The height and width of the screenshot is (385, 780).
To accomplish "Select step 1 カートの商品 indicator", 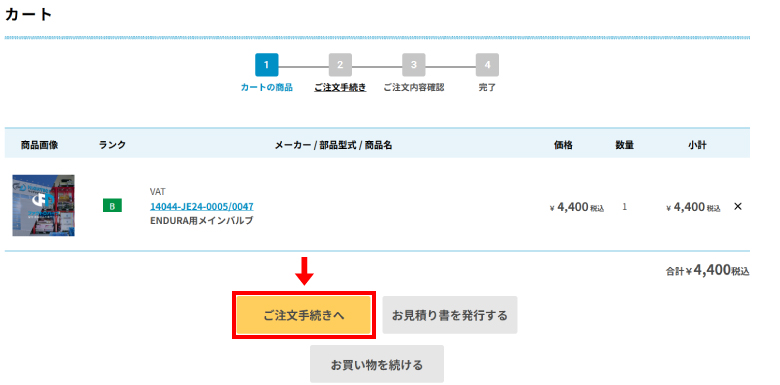I will coord(267,65).
